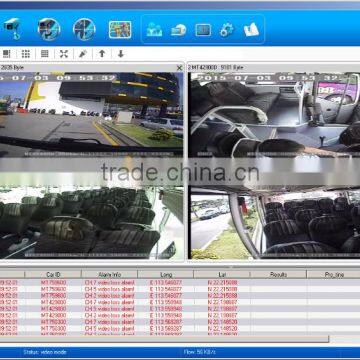This screenshot has width=360, height=360.
Task: Click the horizontal scrollbar under alarm table
Action: tap(165, 339)
